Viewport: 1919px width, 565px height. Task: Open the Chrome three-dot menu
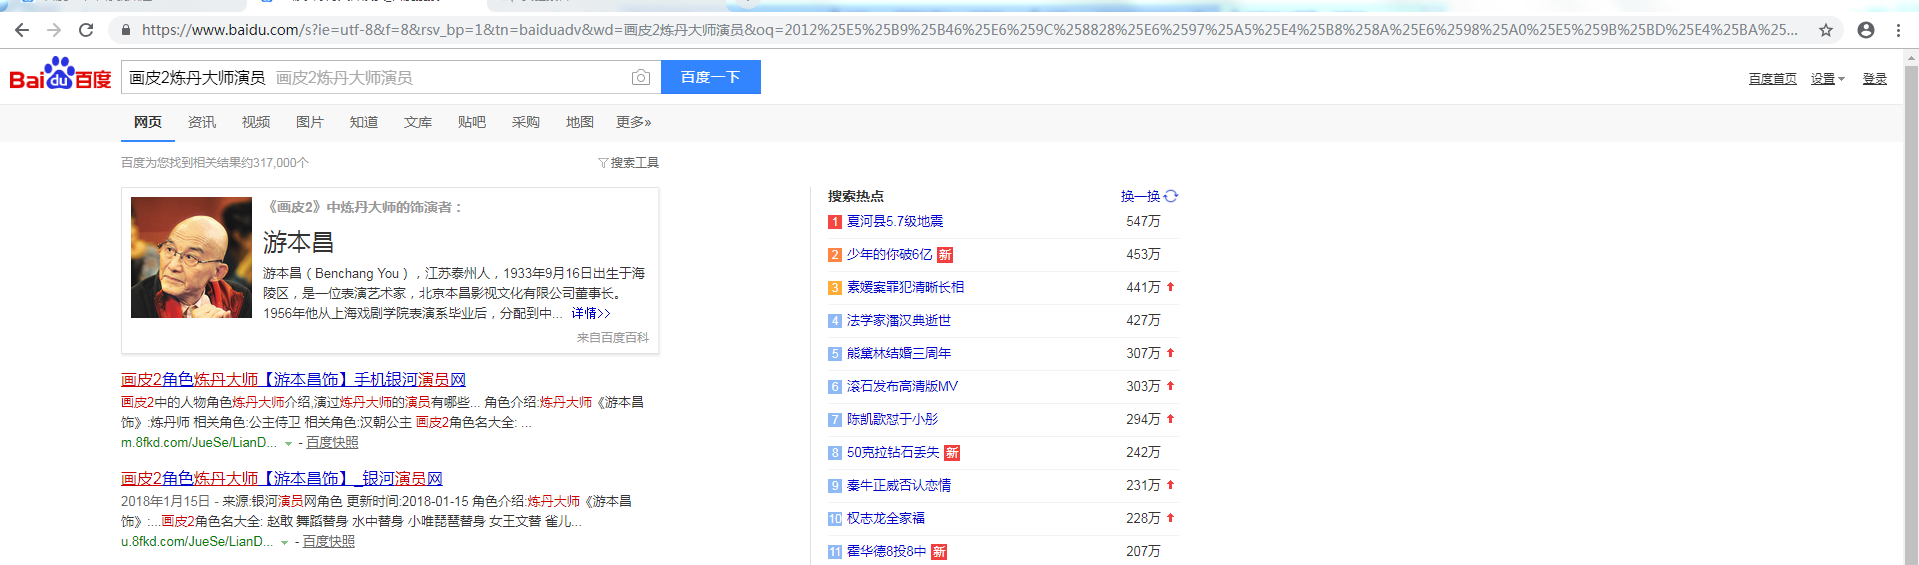(x=1898, y=30)
